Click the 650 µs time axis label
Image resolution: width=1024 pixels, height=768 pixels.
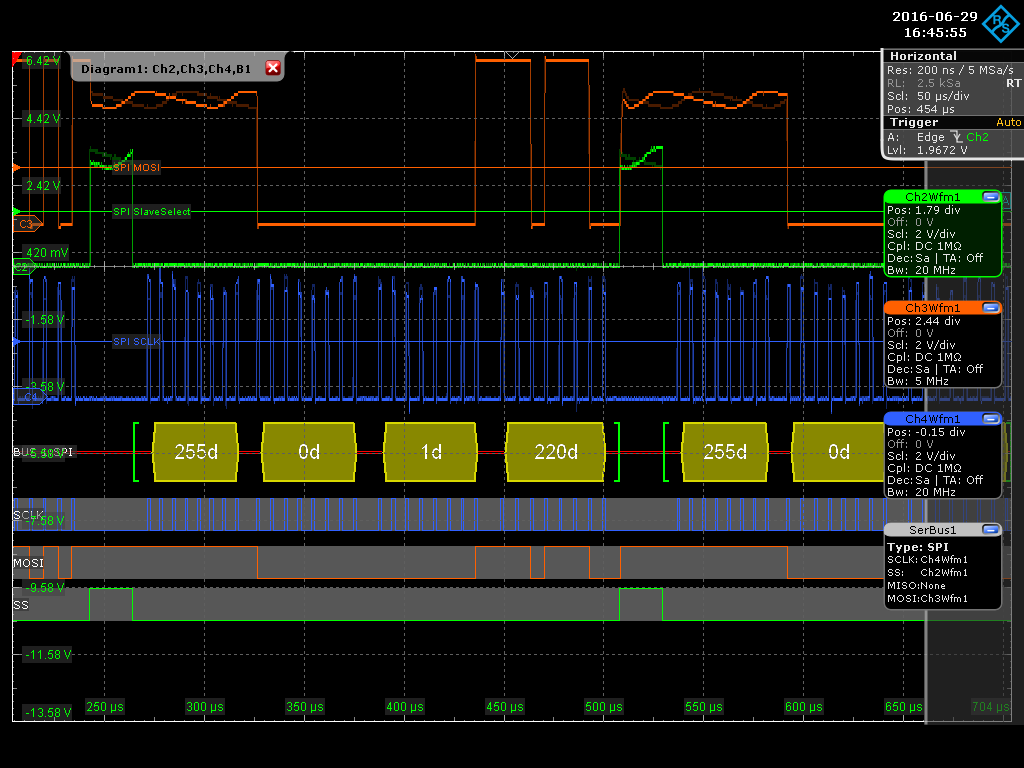click(x=904, y=707)
